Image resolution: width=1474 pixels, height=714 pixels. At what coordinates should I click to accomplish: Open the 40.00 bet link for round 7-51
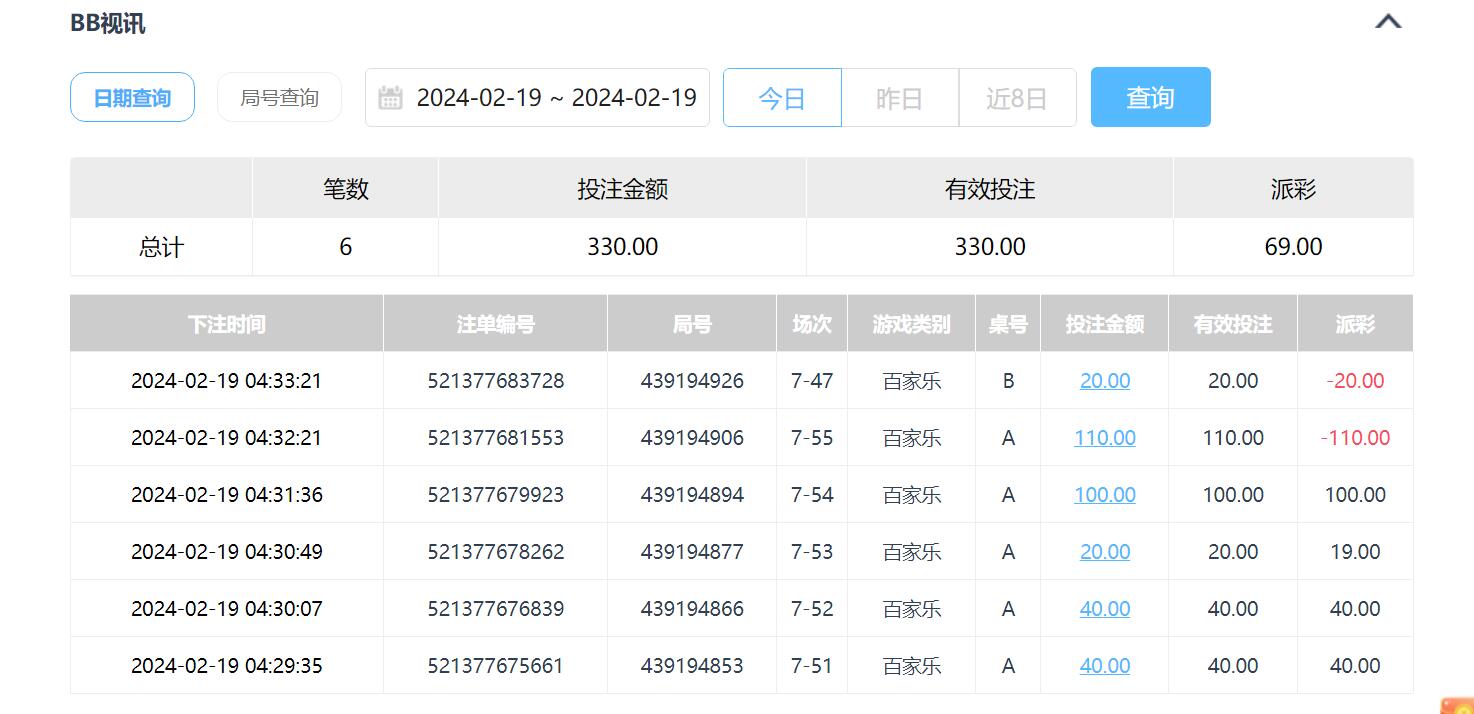pos(1104,666)
